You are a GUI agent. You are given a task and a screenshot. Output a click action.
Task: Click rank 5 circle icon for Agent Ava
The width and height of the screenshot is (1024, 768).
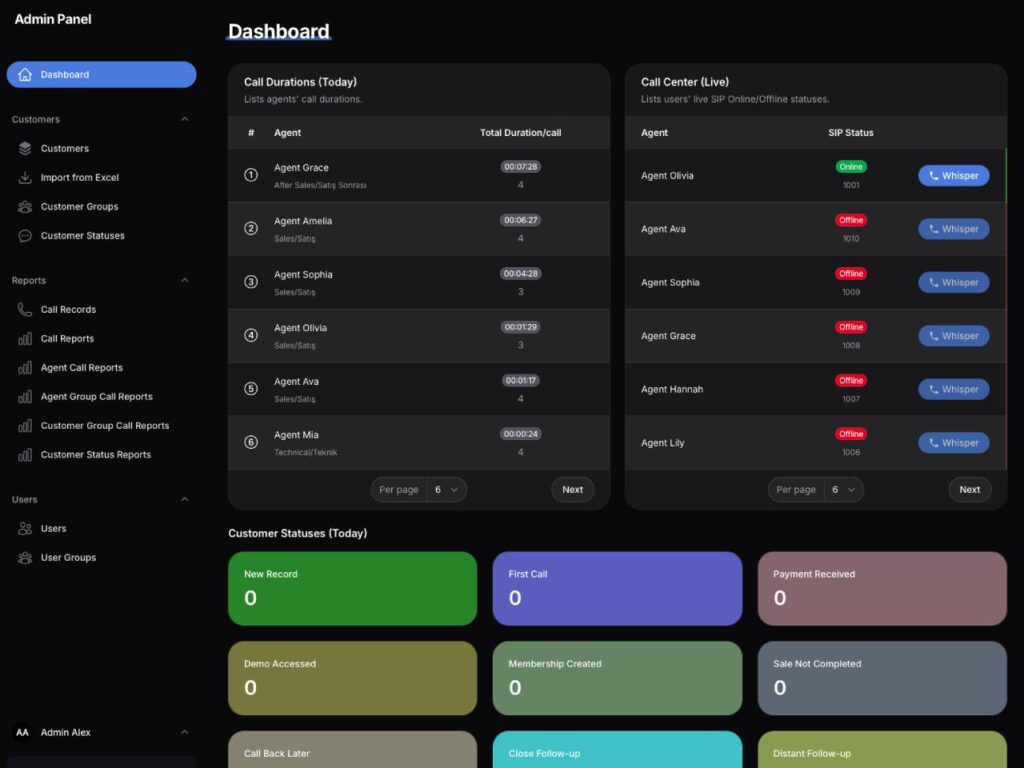(x=251, y=389)
